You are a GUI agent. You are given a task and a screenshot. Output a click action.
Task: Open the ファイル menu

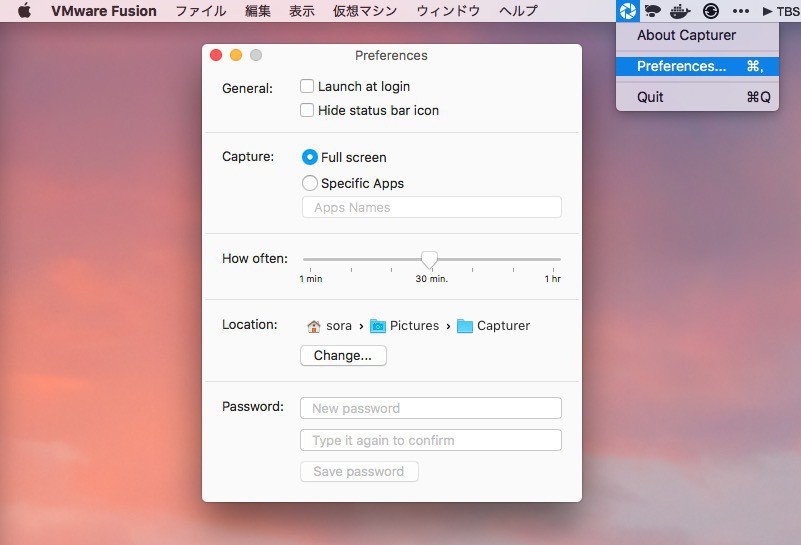[201, 11]
